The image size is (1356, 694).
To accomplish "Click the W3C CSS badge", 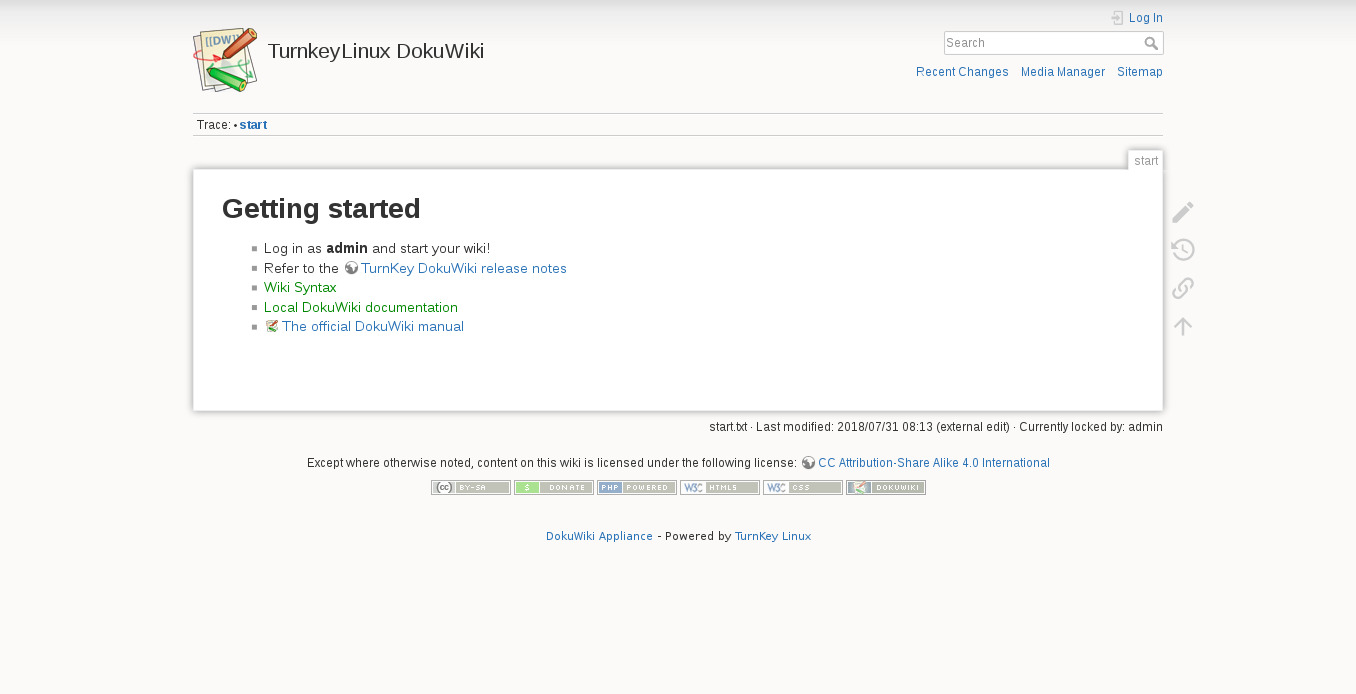I will [x=803, y=488].
